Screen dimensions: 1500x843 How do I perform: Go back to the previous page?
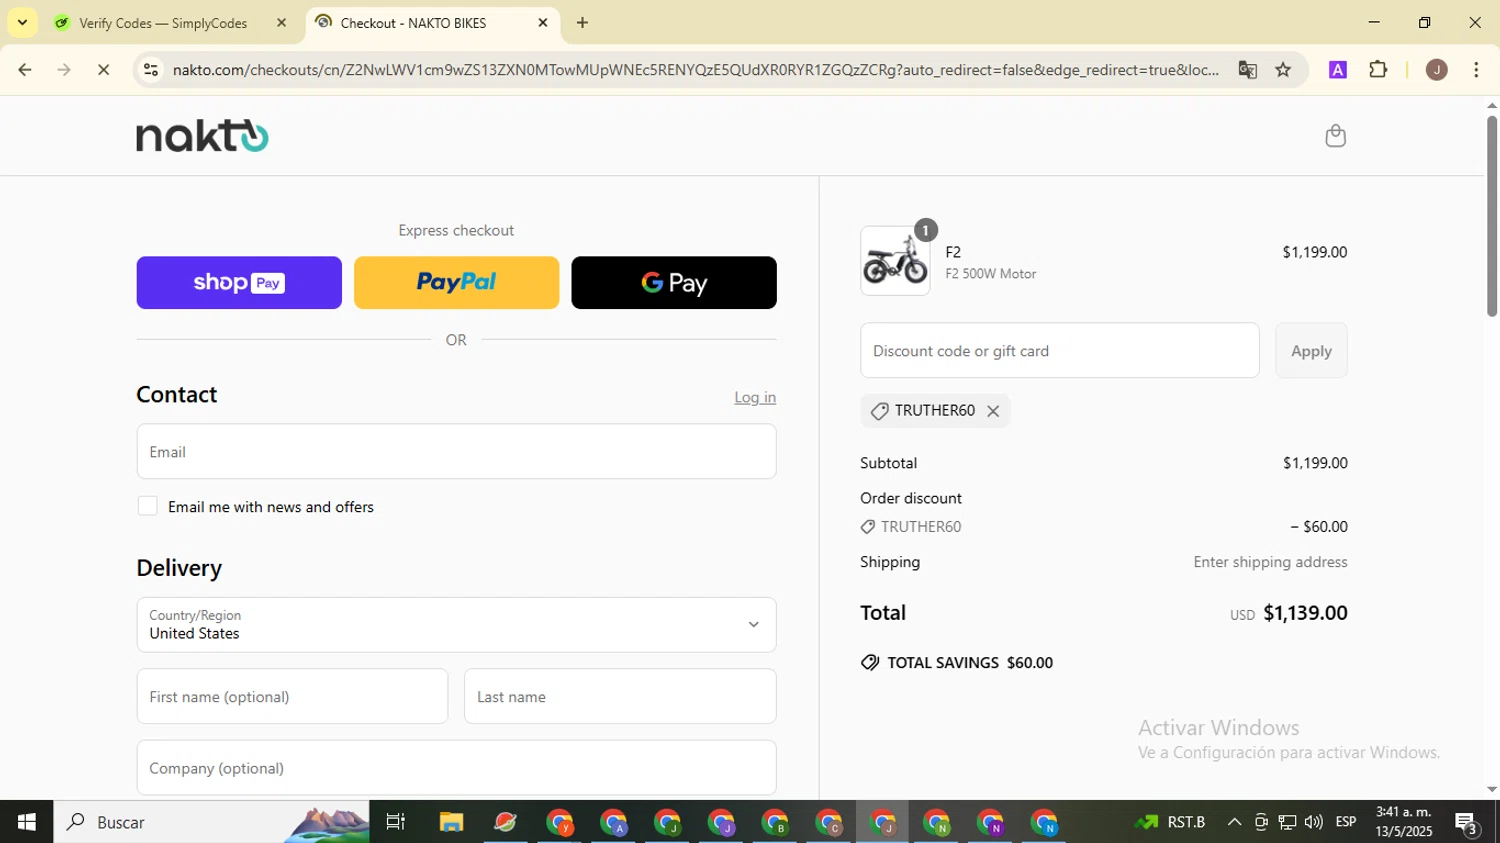[x=25, y=70]
